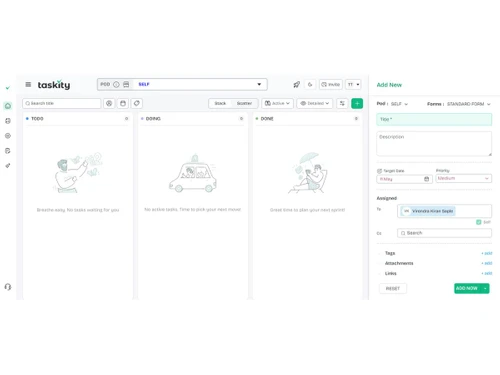Viewport: 500px width, 375px height.
Task: Open the board settings sliders icon
Action: tap(342, 103)
